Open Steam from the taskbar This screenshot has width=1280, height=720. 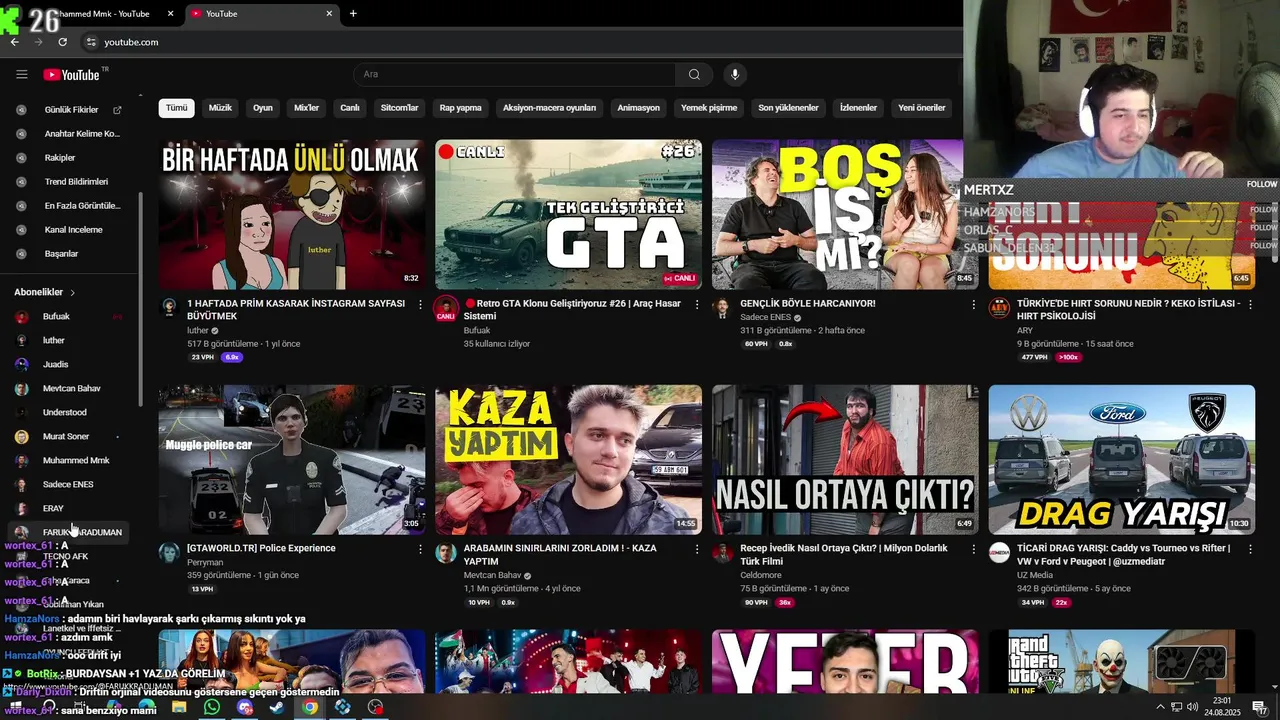click(x=277, y=707)
